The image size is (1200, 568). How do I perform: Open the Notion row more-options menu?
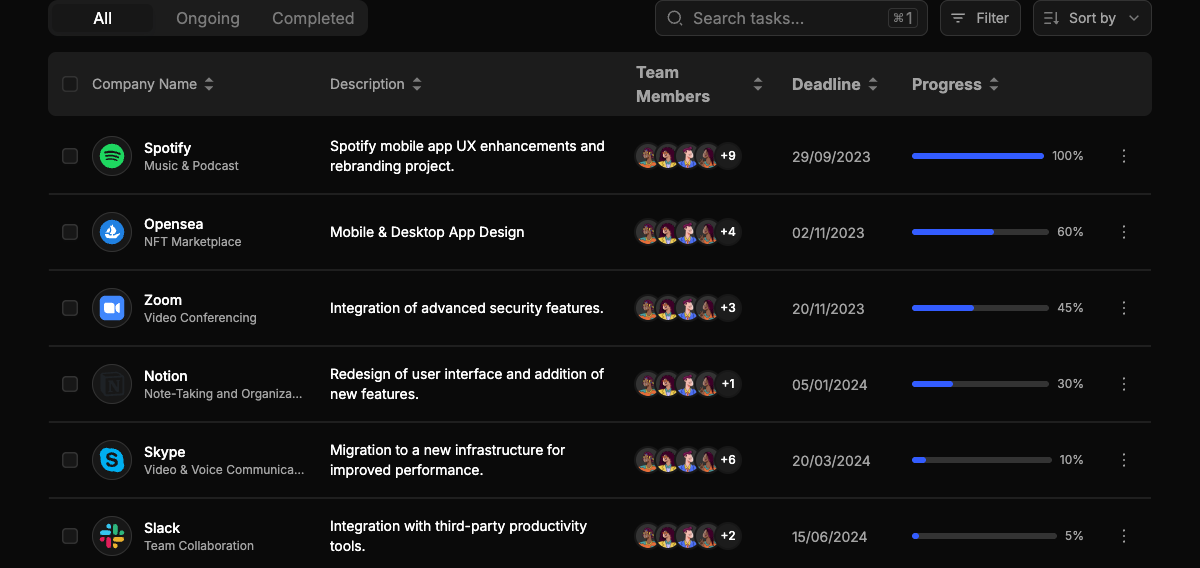[x=1124, y=384]
